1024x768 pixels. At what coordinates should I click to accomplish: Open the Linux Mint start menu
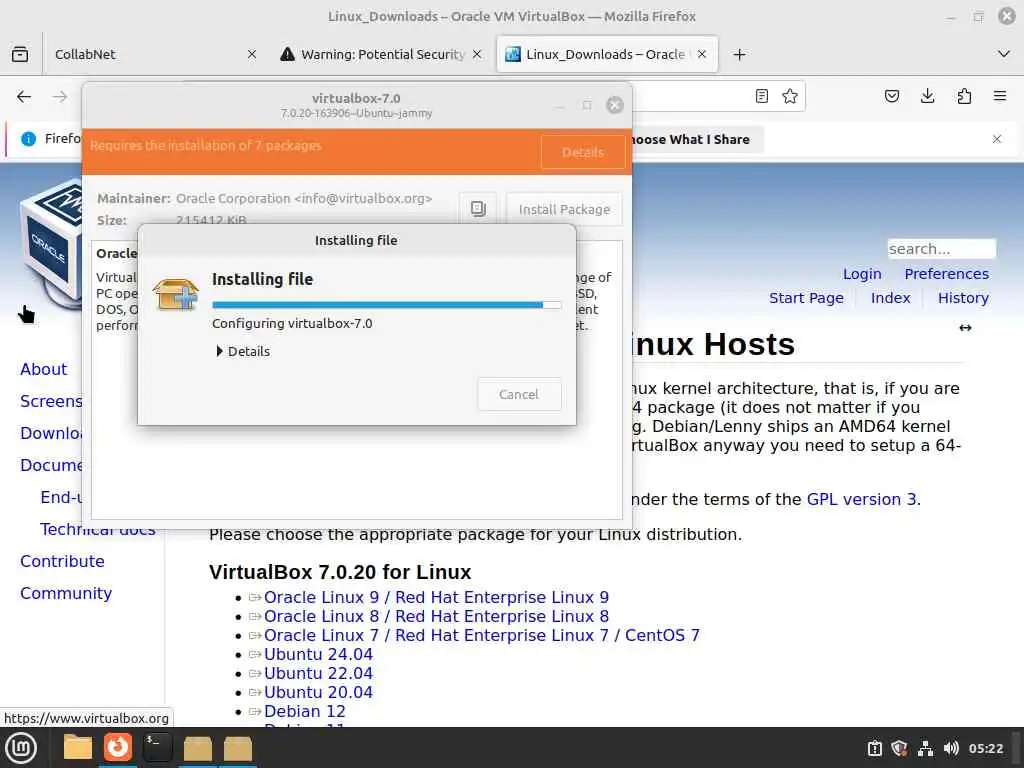click(x=21, y=748)
